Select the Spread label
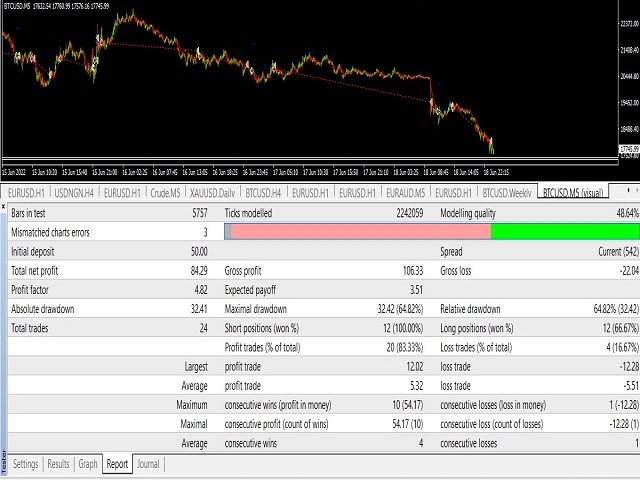The image size is (640, 480). [451, 251]
